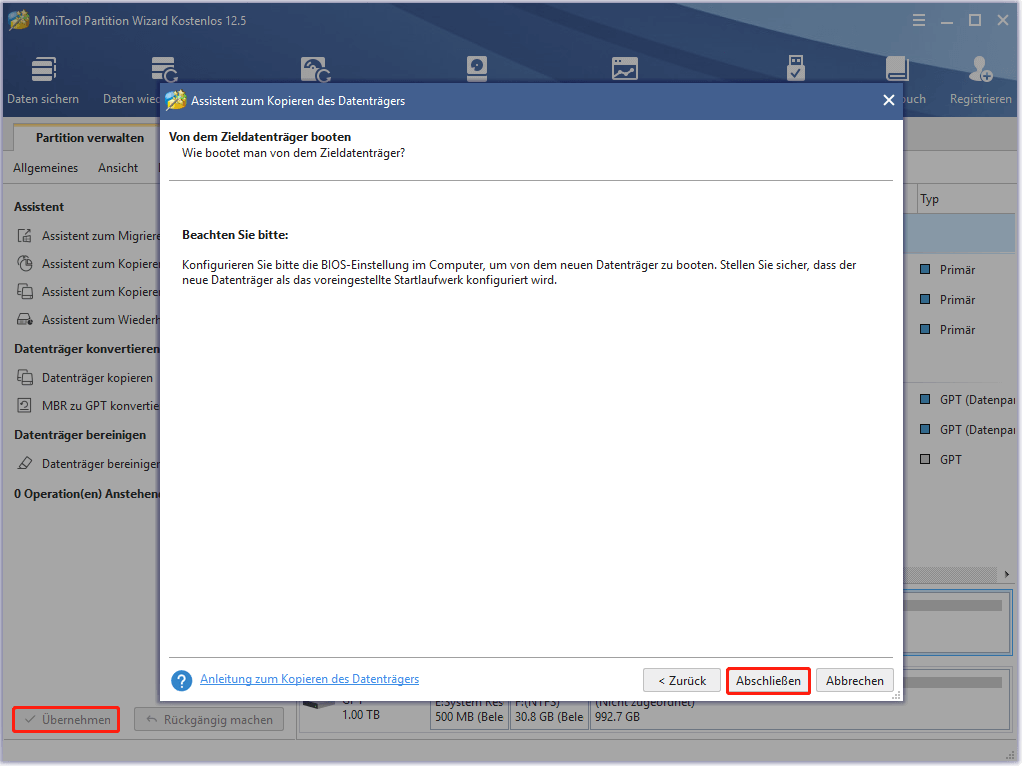Open the Anleitung zum Kopieren link

click(310, 679)
